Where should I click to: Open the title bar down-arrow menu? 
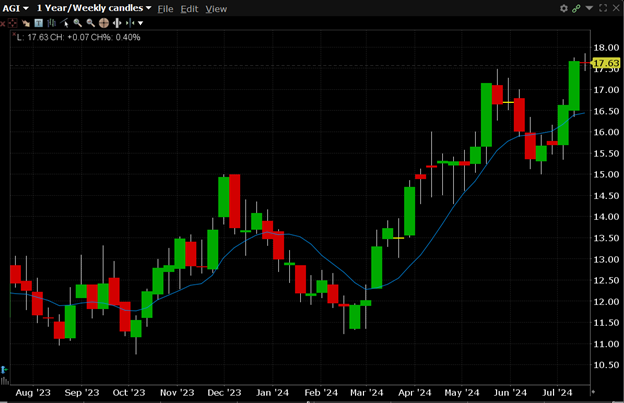click(x=589, y=8)
